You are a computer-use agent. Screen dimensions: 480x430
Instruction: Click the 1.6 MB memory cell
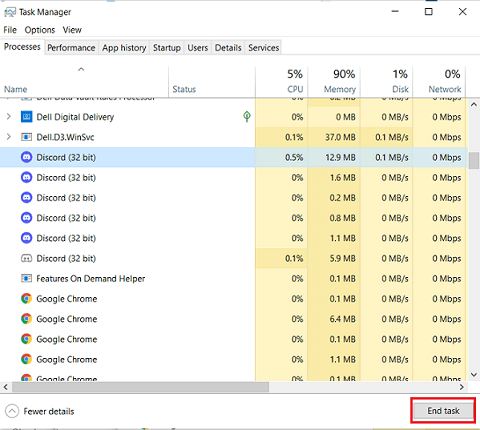click(334, 177)
